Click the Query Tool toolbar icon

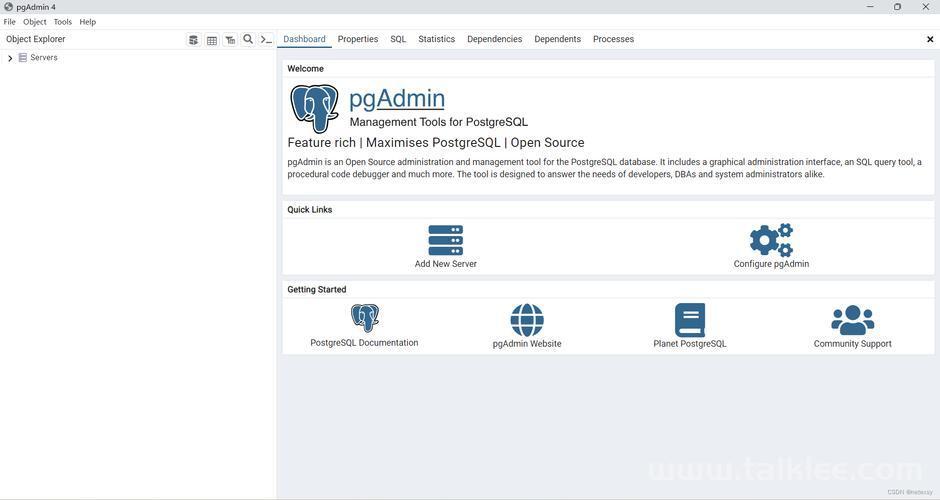pos(194,40)
